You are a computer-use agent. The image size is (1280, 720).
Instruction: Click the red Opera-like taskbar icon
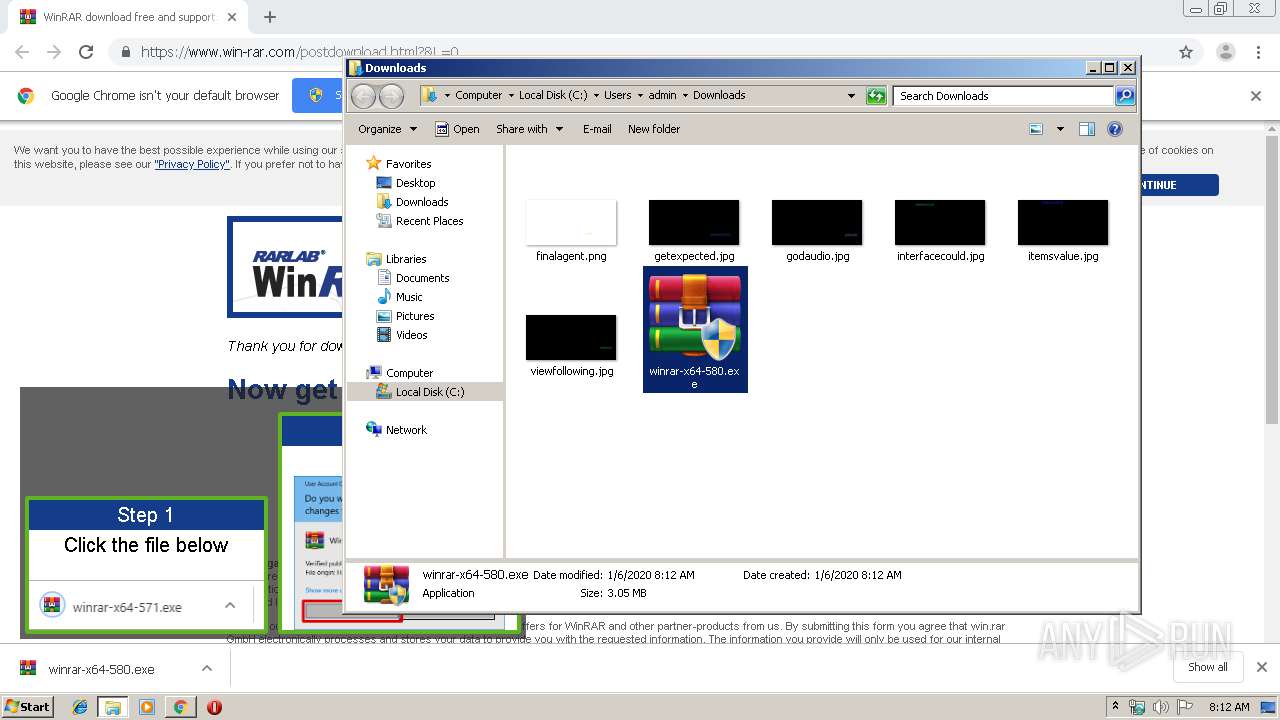coord(214,707)
